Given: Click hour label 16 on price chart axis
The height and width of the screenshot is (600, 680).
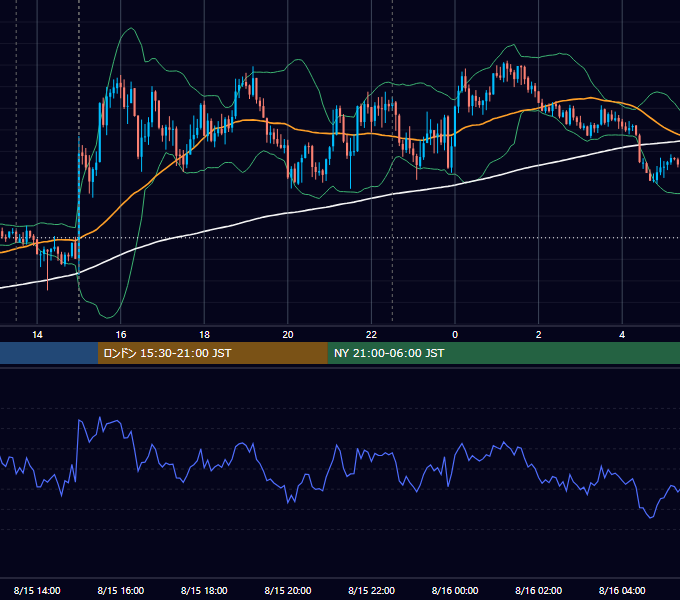Looking at the screenshot, I should 121,334.
